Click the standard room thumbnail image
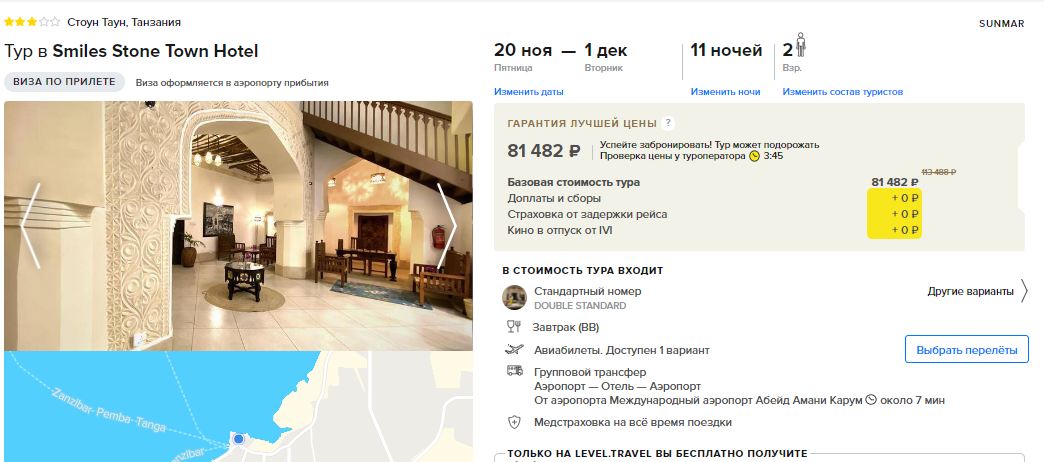 pyautogui.click(x=514, y=298)
